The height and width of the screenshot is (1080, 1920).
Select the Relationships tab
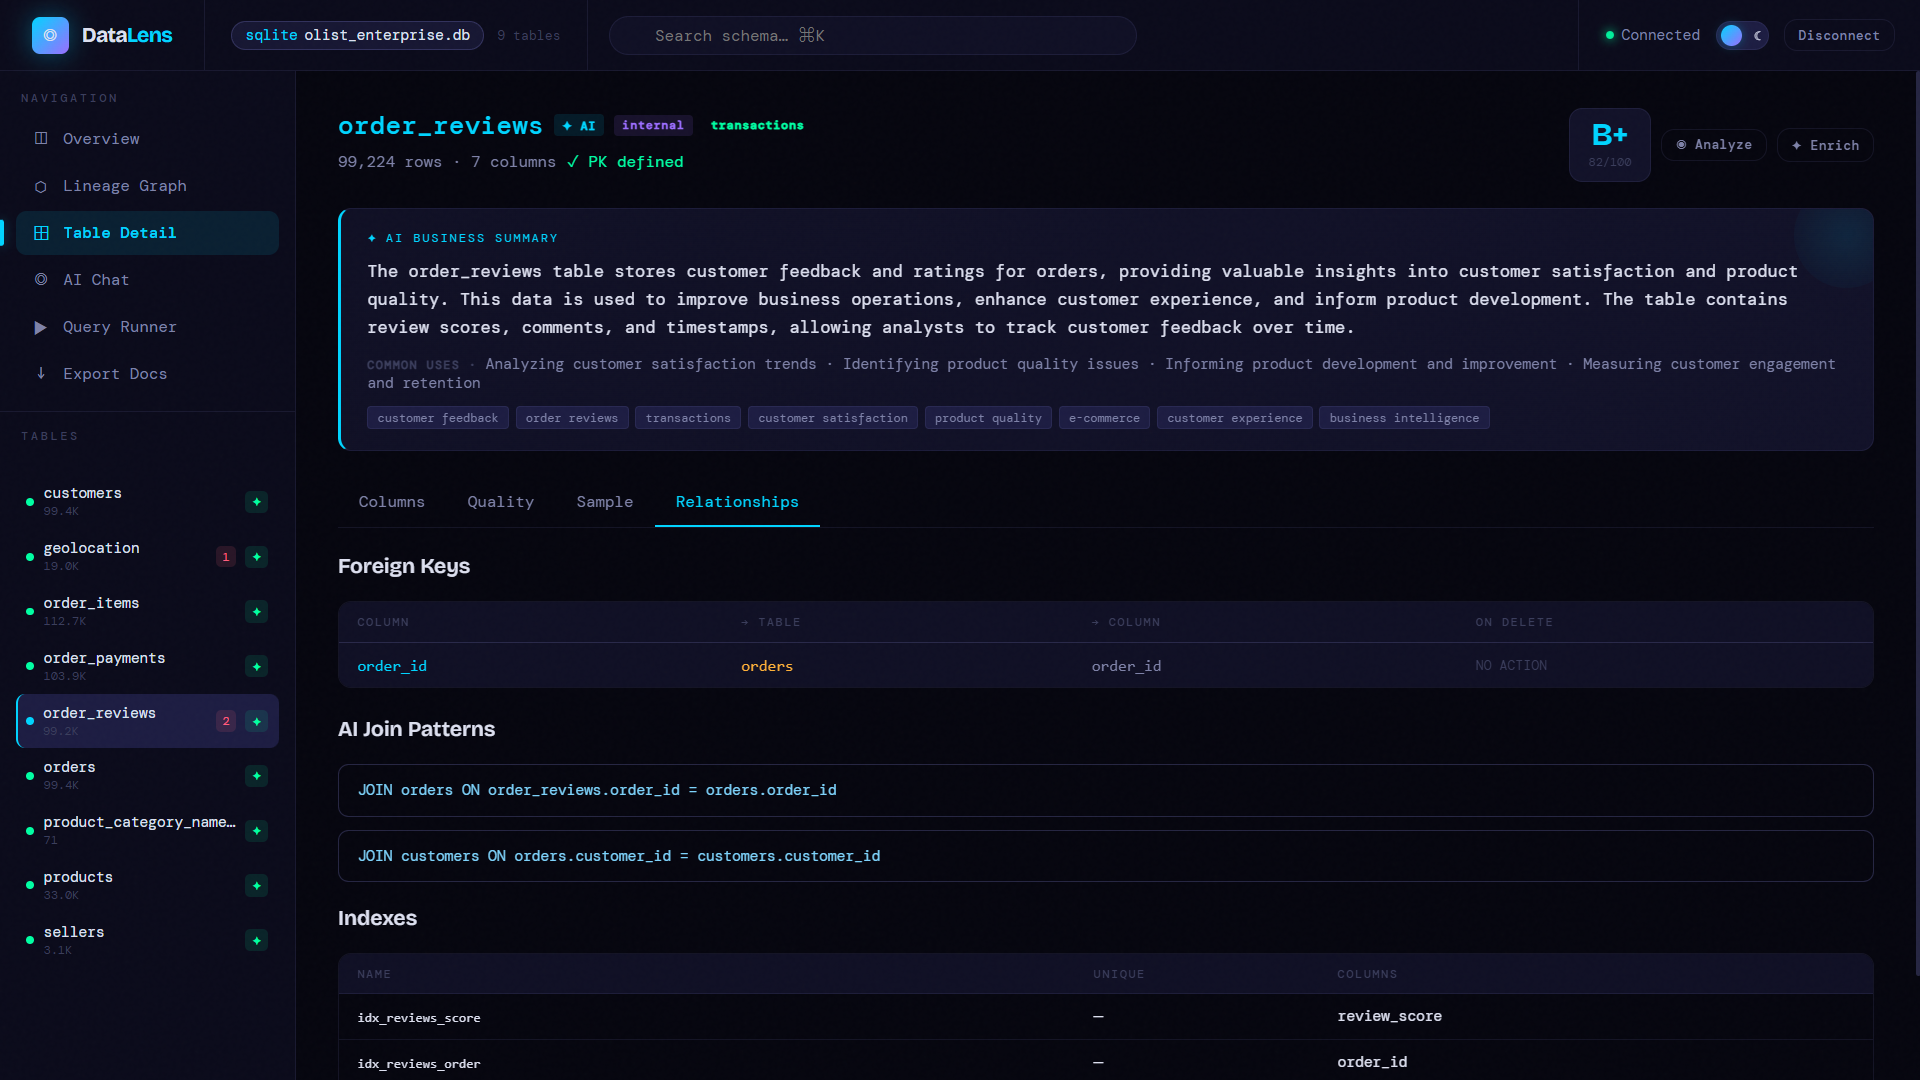pyautogui.click(x=737, y=502)
